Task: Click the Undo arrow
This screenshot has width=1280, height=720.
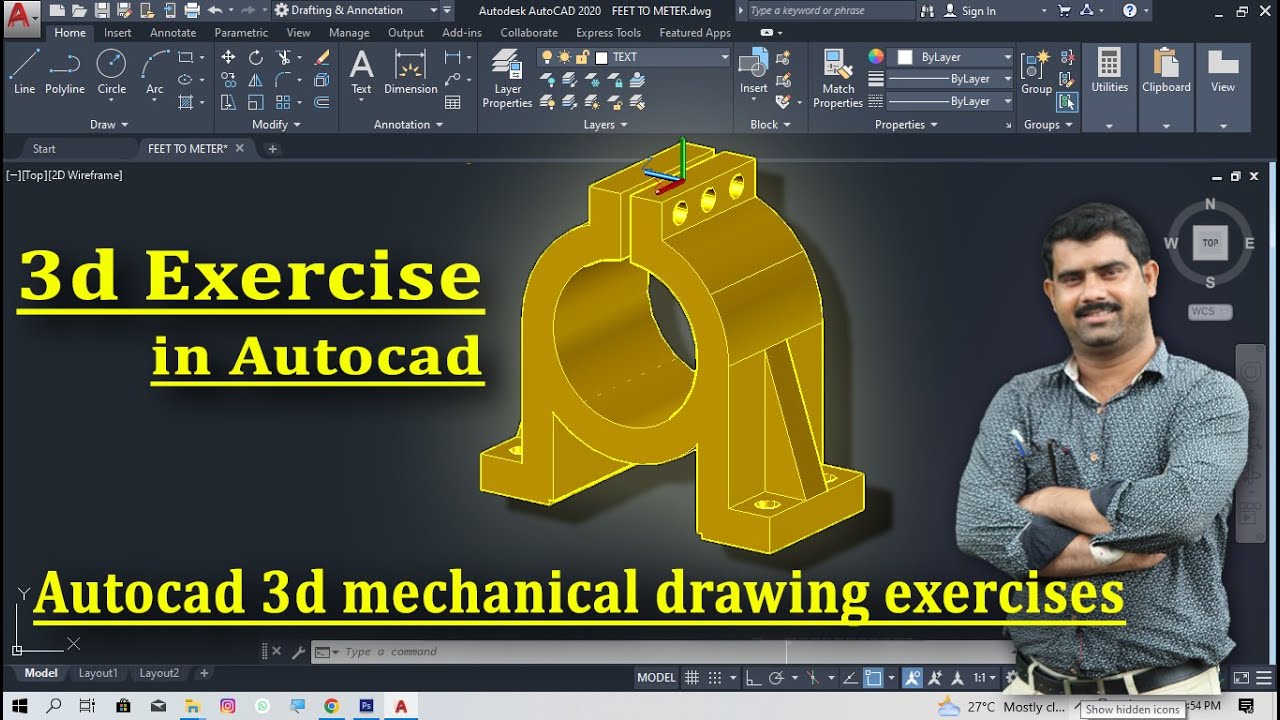Action: click(215, 10)
